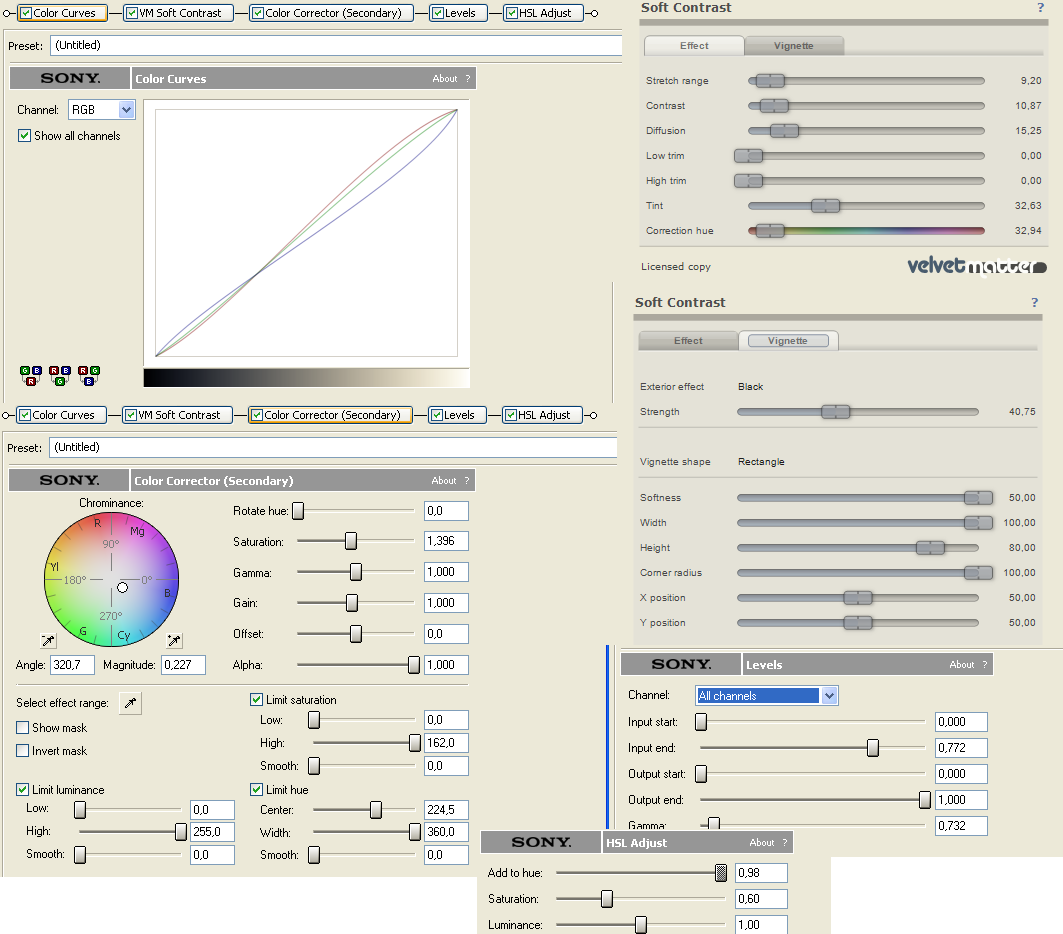
Task: Disable Show all channels checkbox
Action: pyautogui.click(x=25, y=136)
